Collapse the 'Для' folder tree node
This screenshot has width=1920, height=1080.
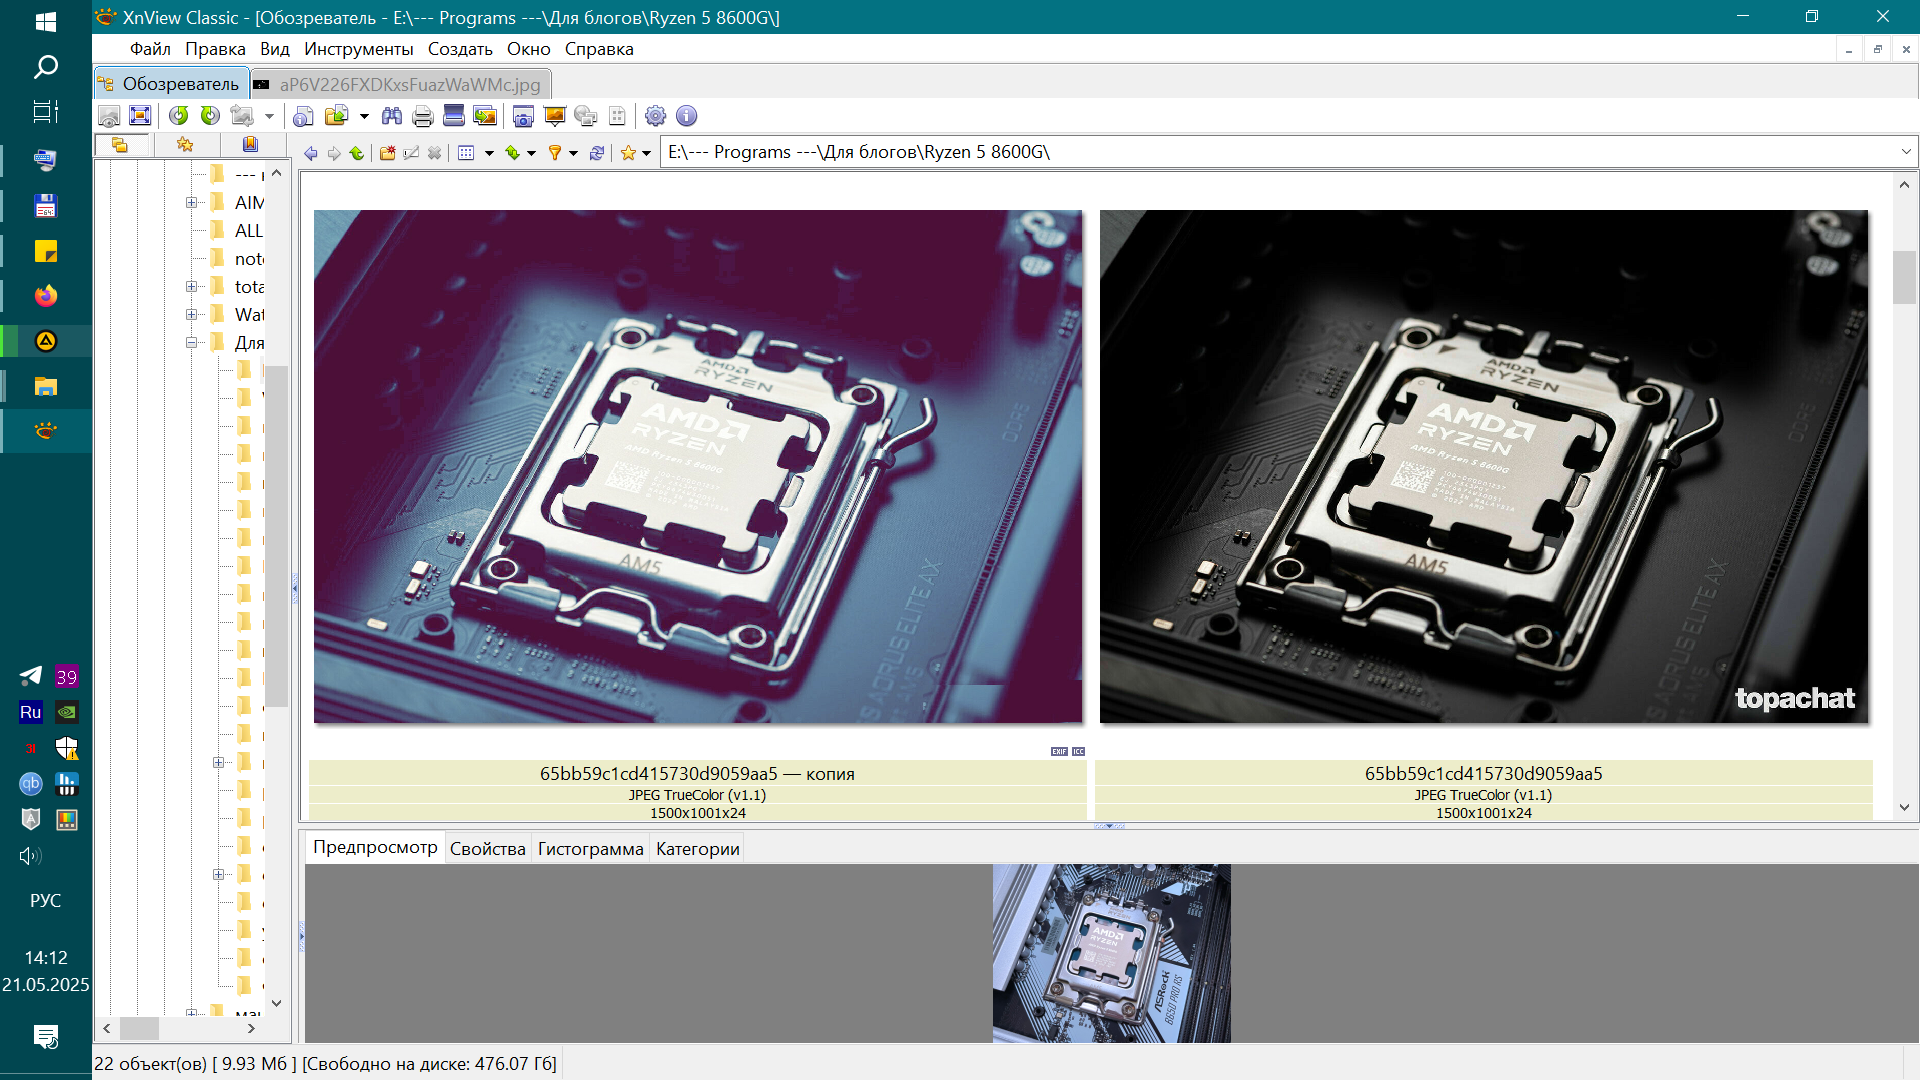[x=191, y=343]
